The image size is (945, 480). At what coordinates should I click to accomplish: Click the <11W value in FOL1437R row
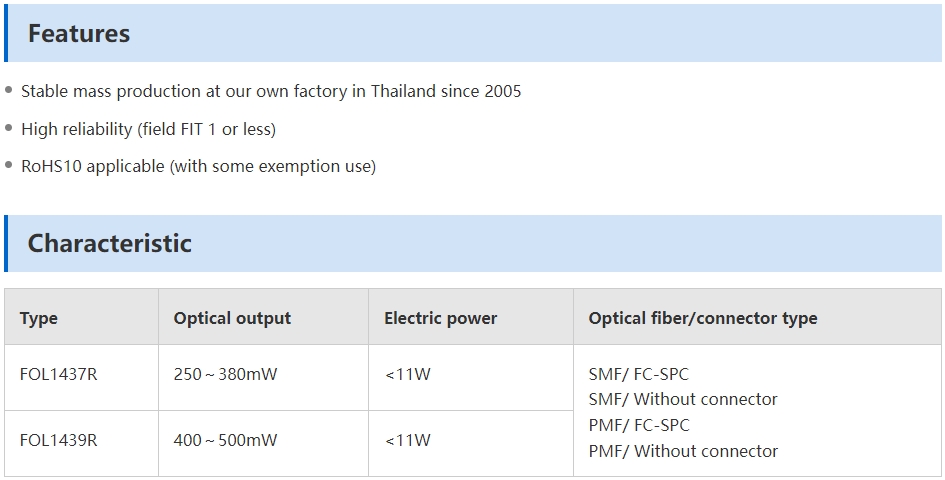pos(408,374)
